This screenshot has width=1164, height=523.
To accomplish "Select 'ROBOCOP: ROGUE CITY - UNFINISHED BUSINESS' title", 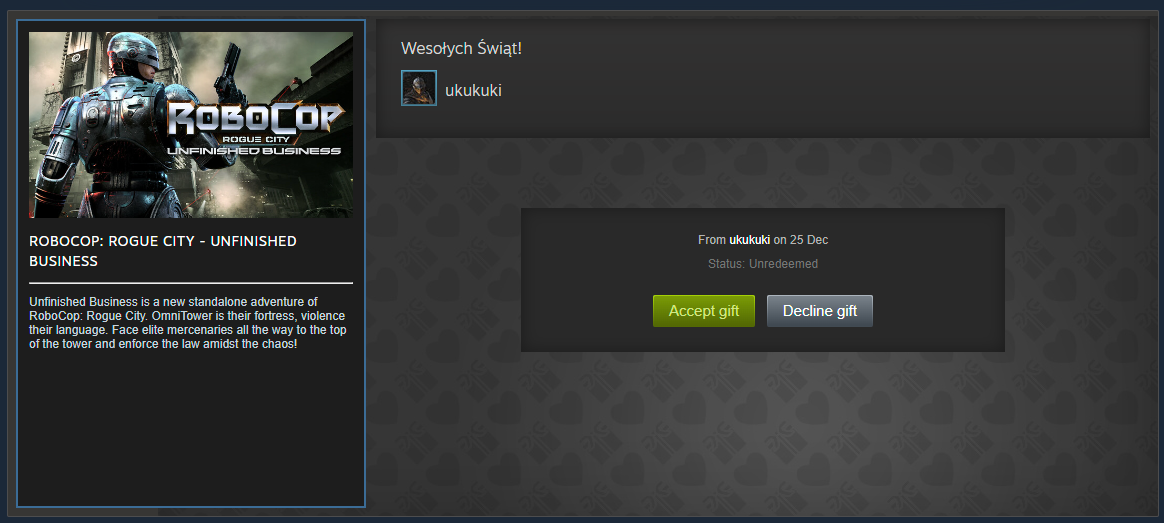I will [163, 251].
